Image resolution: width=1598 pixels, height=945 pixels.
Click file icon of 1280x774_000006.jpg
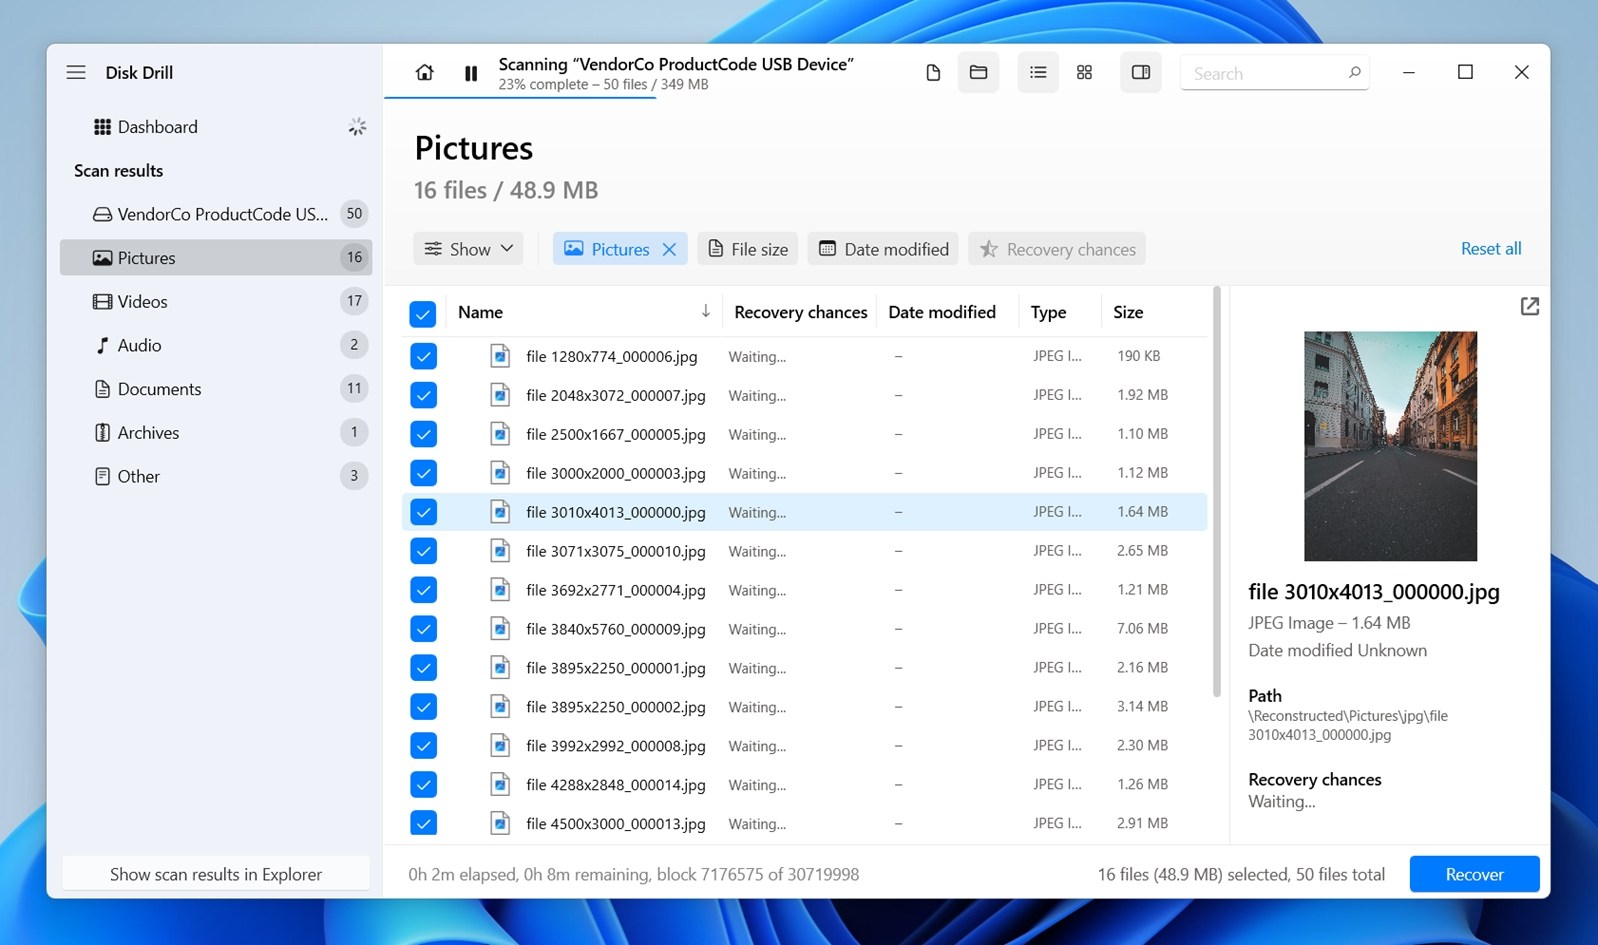tap(500, 356)
